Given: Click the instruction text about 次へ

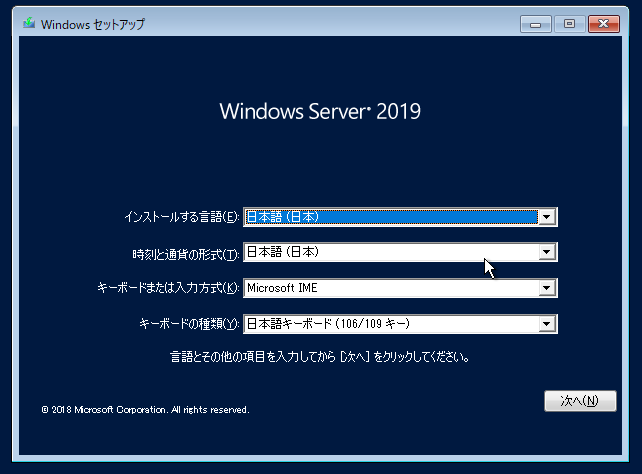Looking at the screenshot, I should coord(320,357).
